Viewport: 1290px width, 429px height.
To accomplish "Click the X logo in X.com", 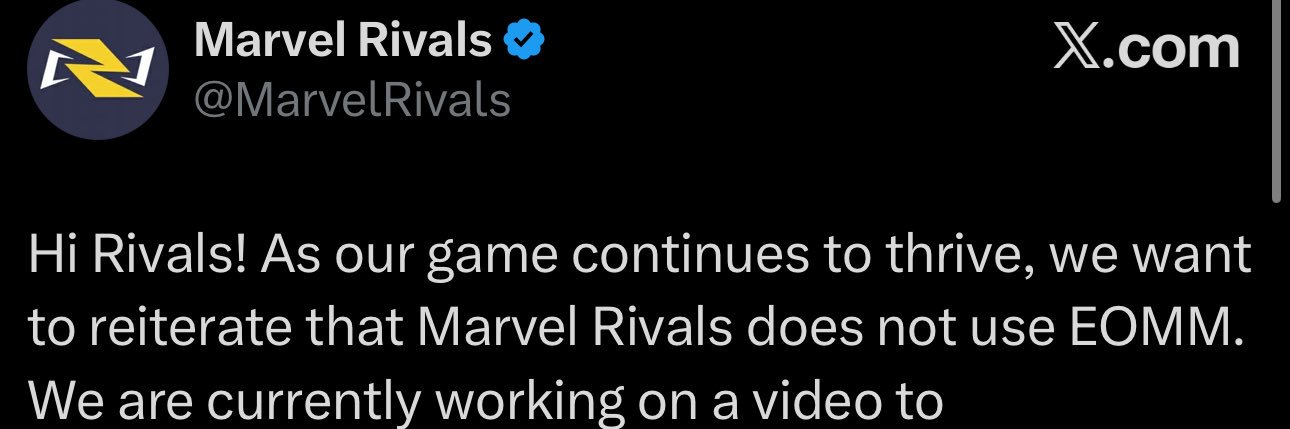I will [1077, 48].
